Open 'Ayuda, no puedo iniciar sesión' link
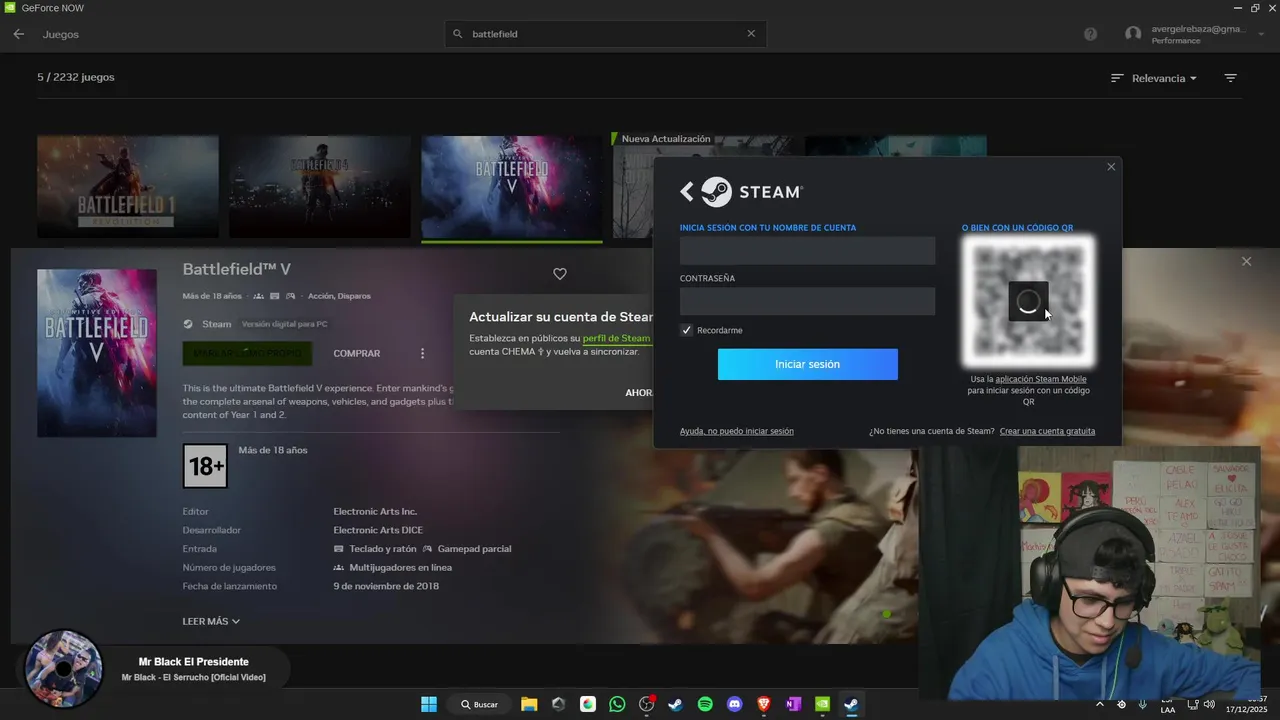 737,431
